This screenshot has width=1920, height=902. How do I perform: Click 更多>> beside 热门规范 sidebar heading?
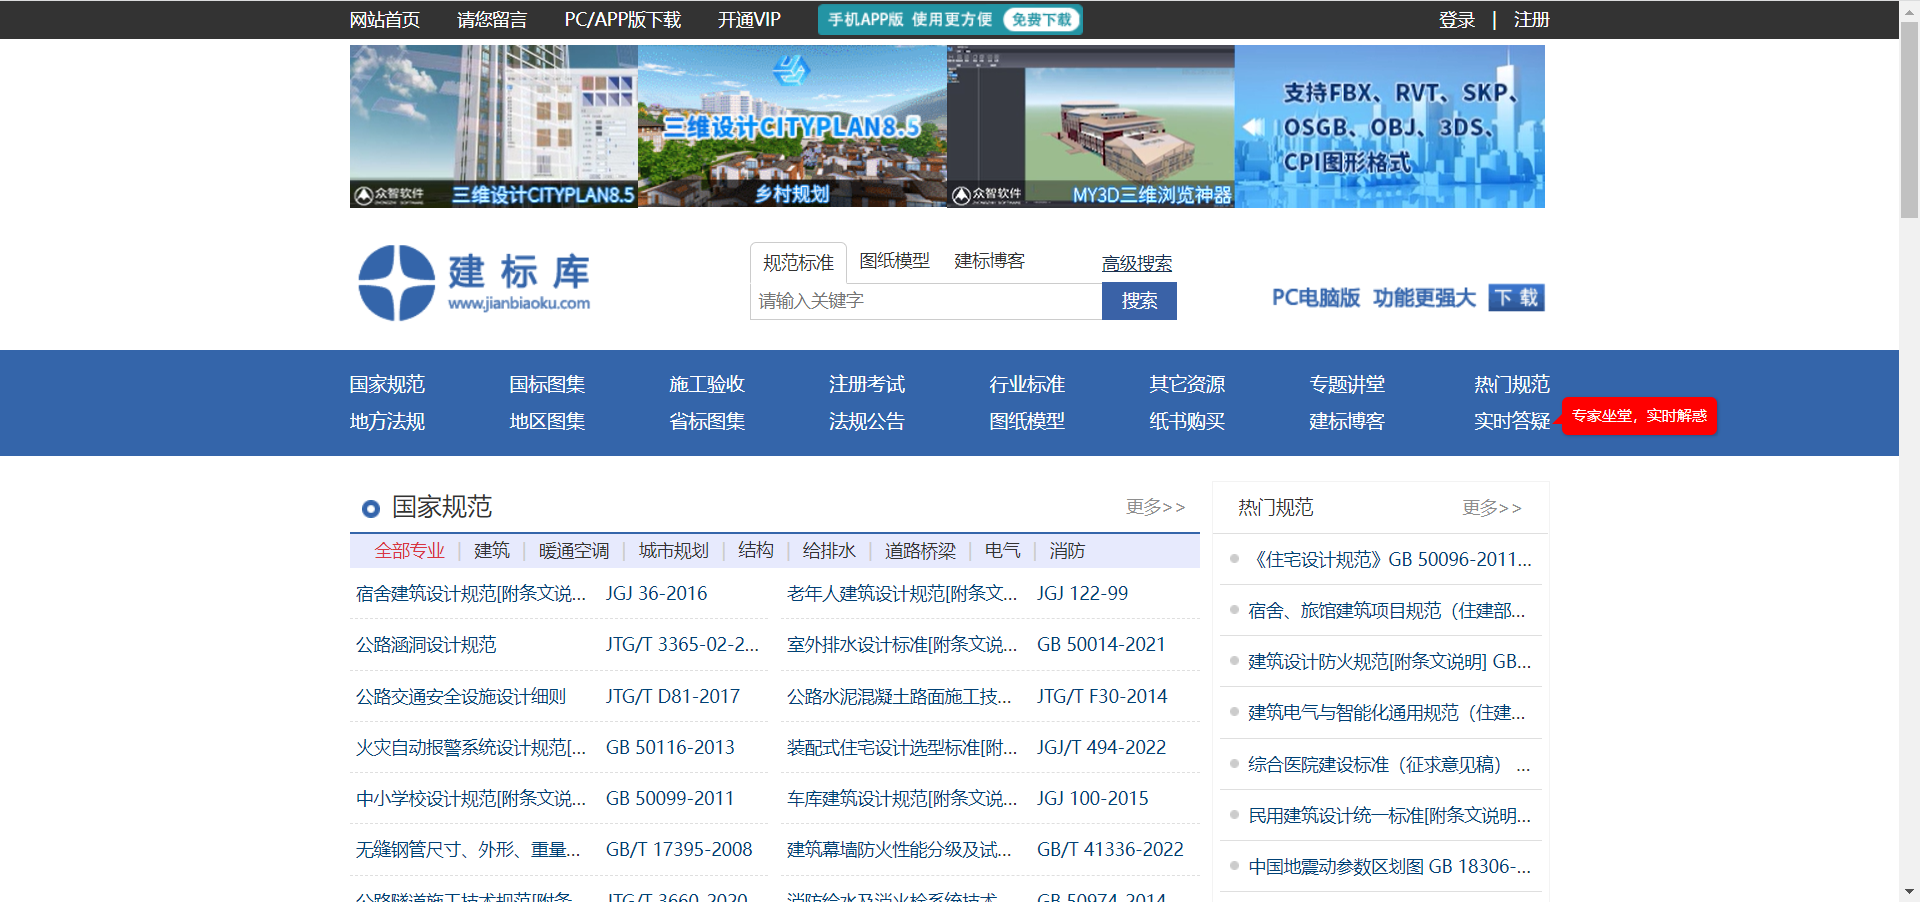1492,508
